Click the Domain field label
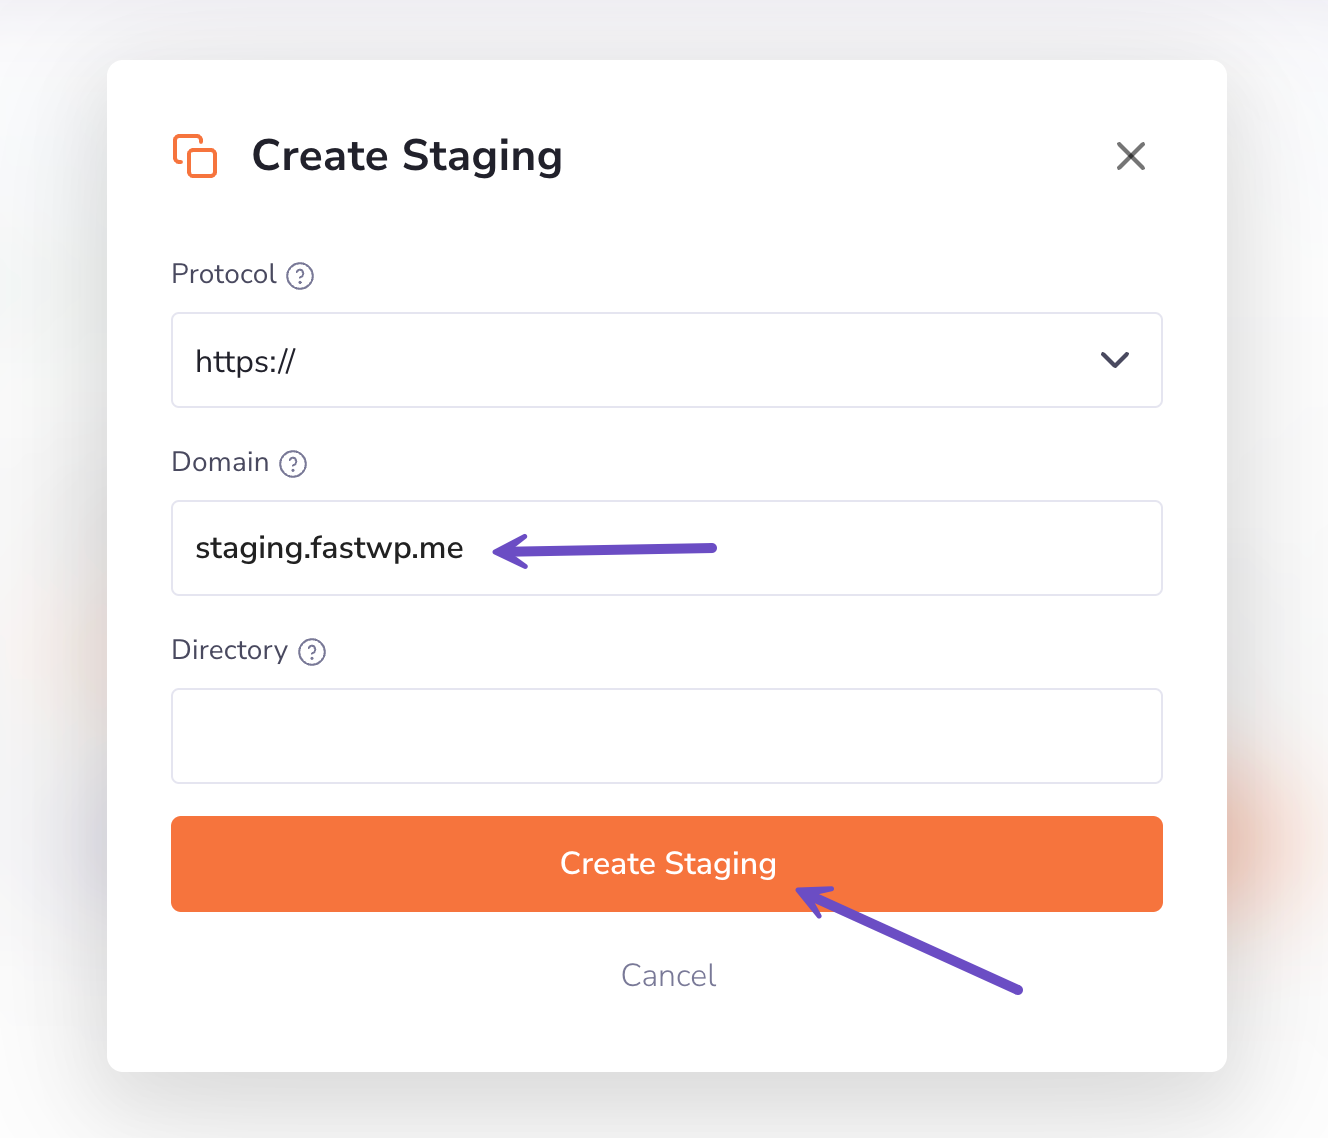 pos(220,462)
